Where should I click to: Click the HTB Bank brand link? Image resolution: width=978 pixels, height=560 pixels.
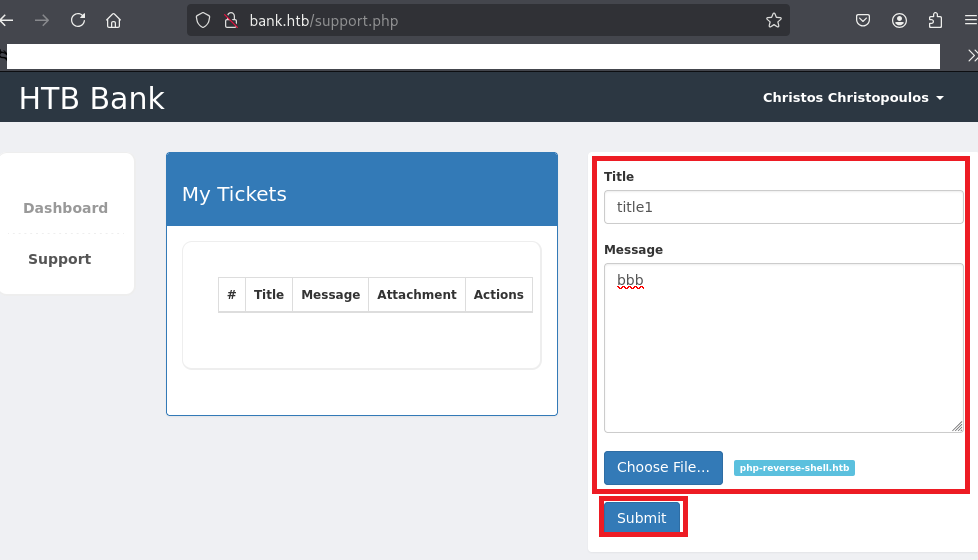coord(92,99)
